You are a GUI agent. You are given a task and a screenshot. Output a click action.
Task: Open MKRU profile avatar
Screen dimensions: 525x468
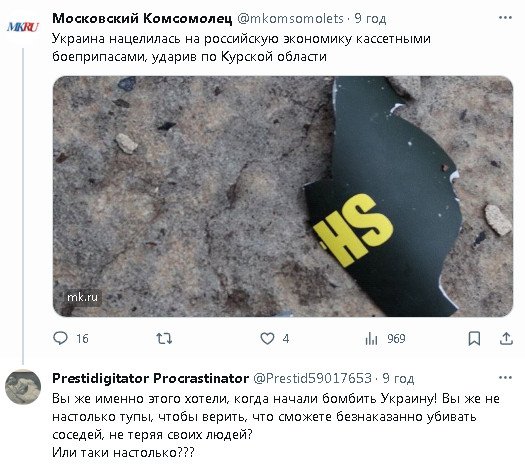(23, 27)
